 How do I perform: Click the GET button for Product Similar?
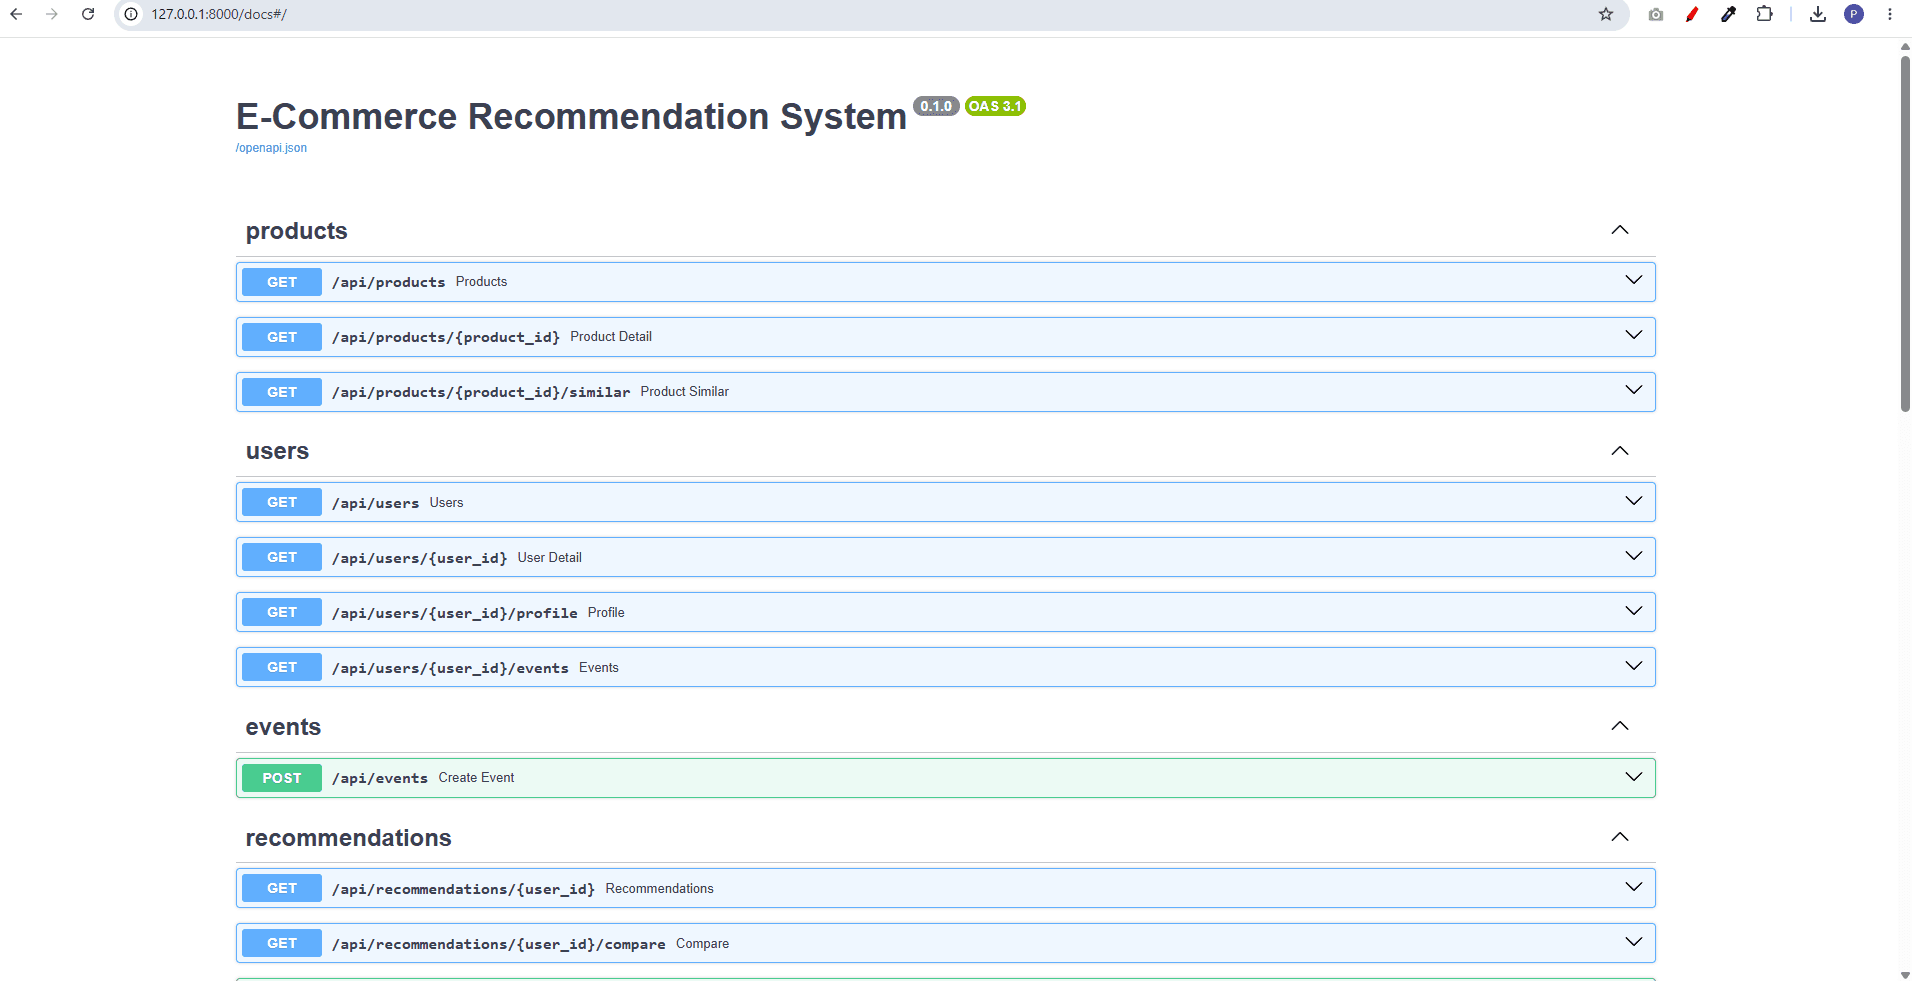coord(282,392)
